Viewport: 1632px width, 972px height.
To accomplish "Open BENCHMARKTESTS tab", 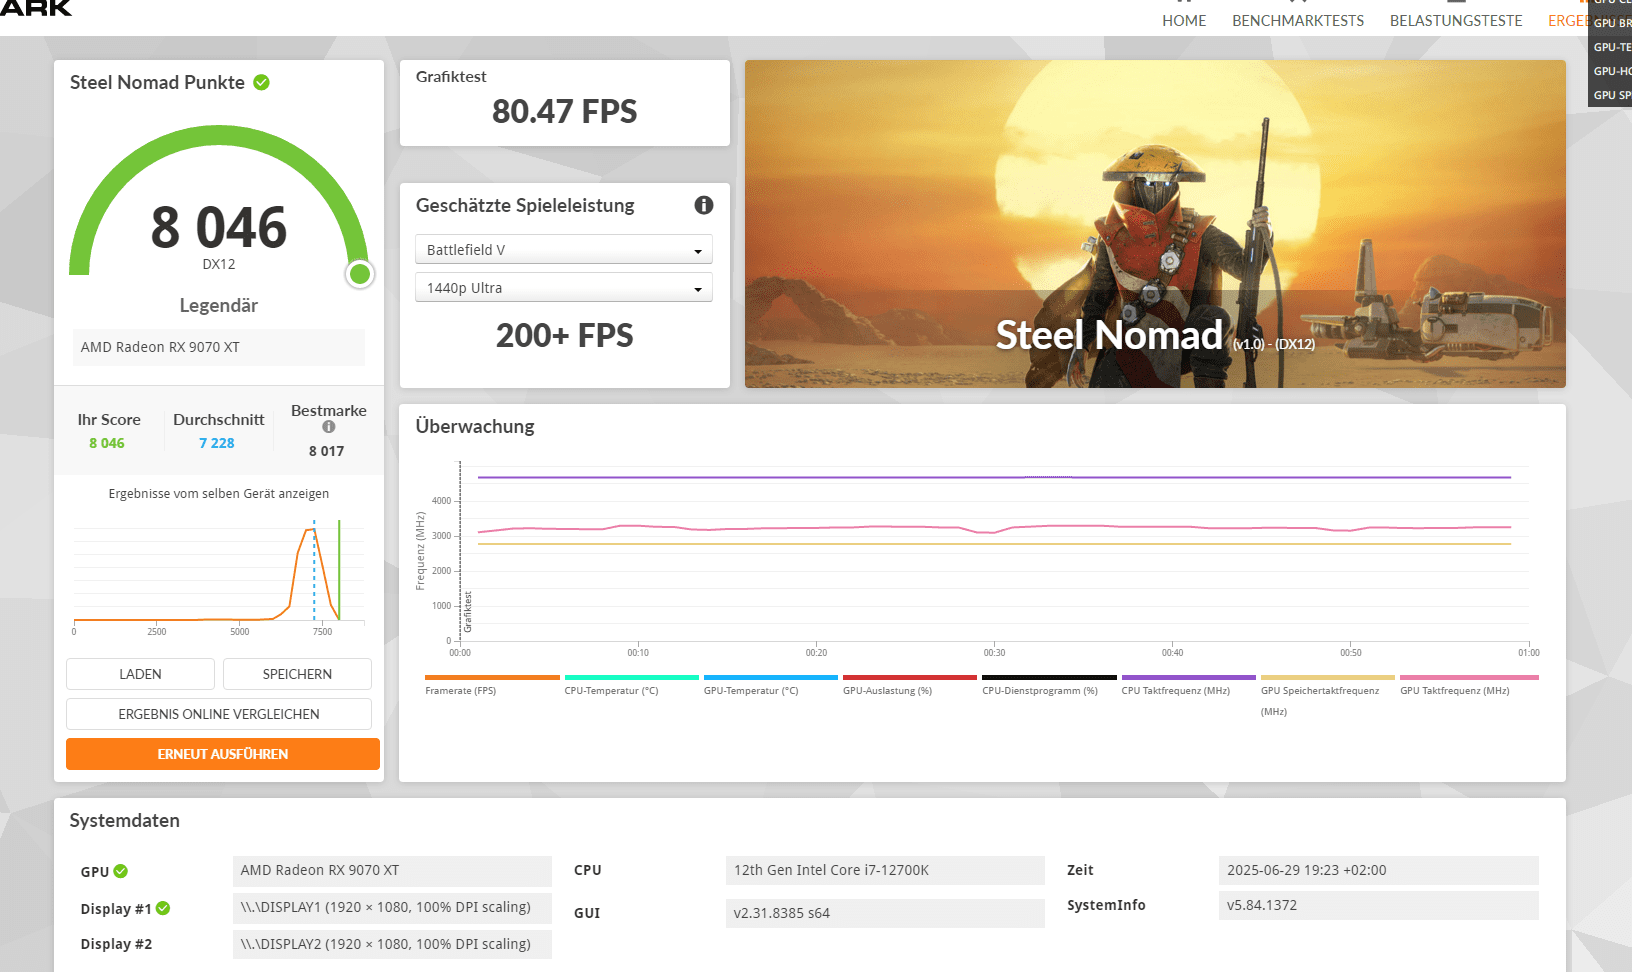I will [x=1298, y=21].
